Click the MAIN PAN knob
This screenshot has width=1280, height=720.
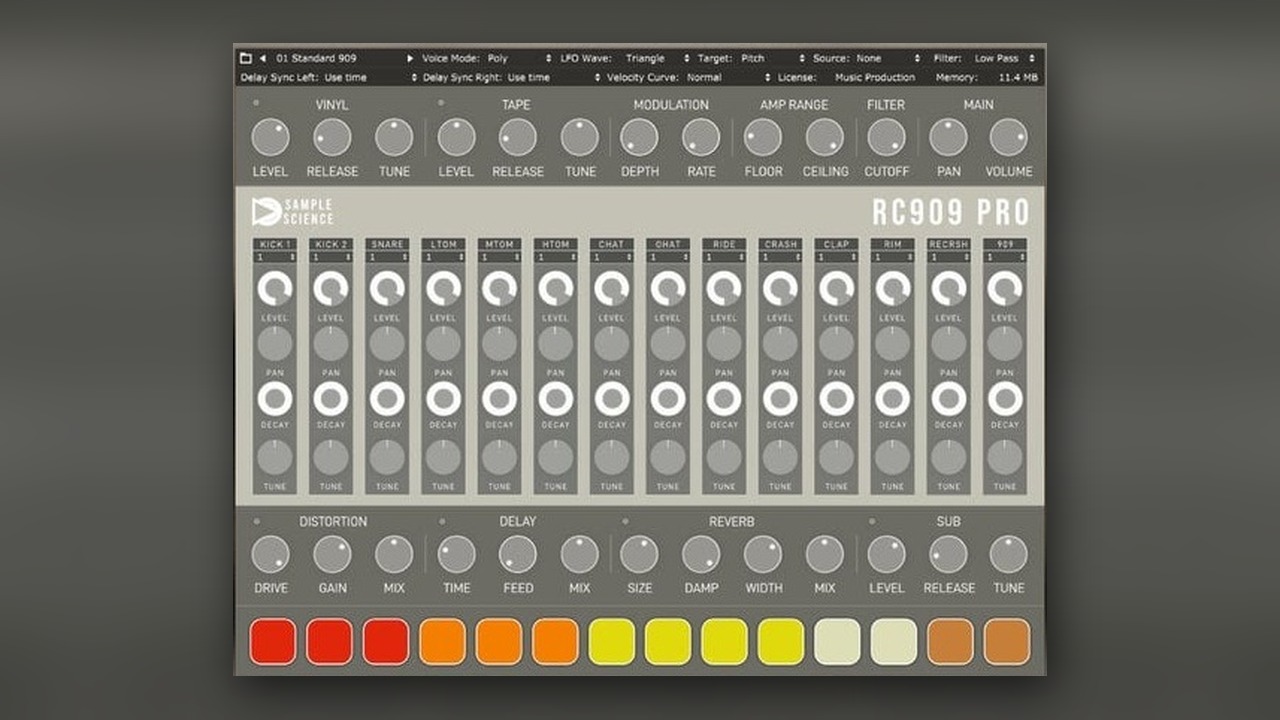948,137
